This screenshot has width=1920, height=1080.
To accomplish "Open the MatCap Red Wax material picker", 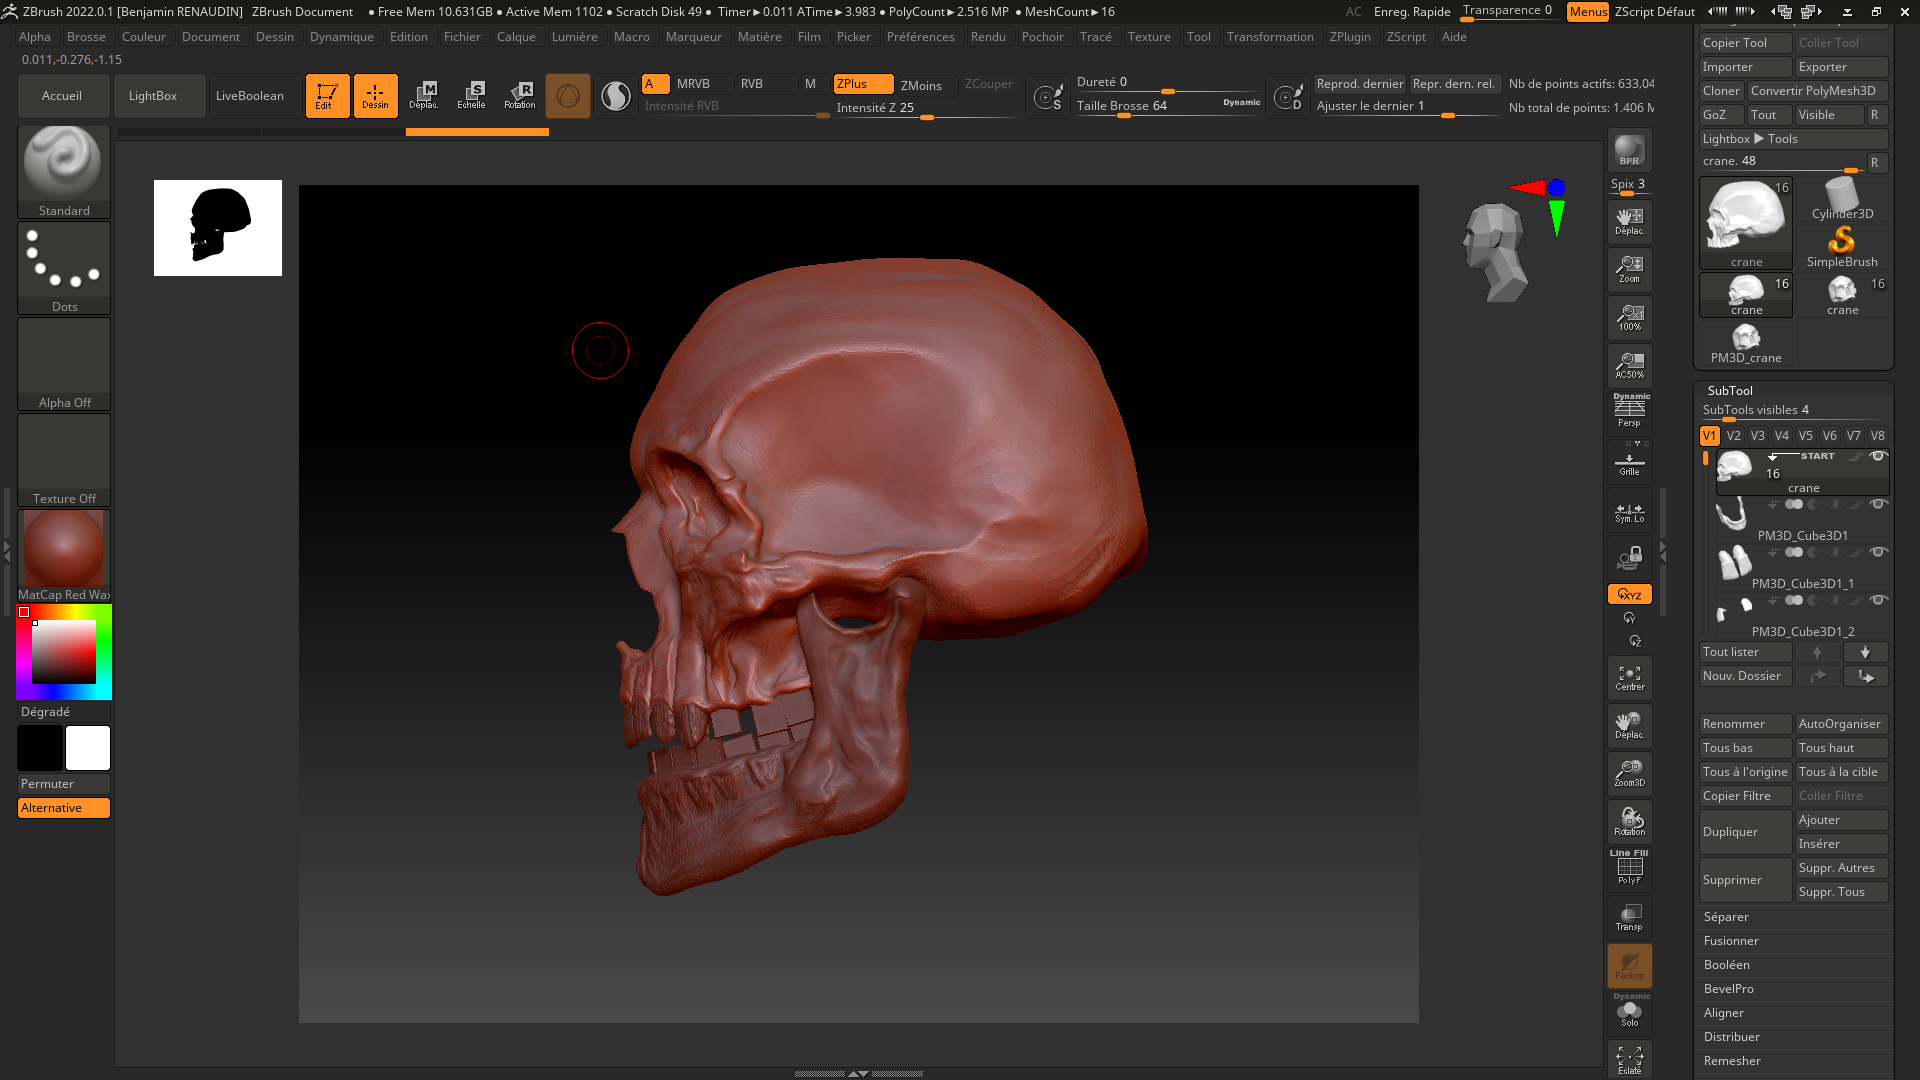I will (64, 555).
